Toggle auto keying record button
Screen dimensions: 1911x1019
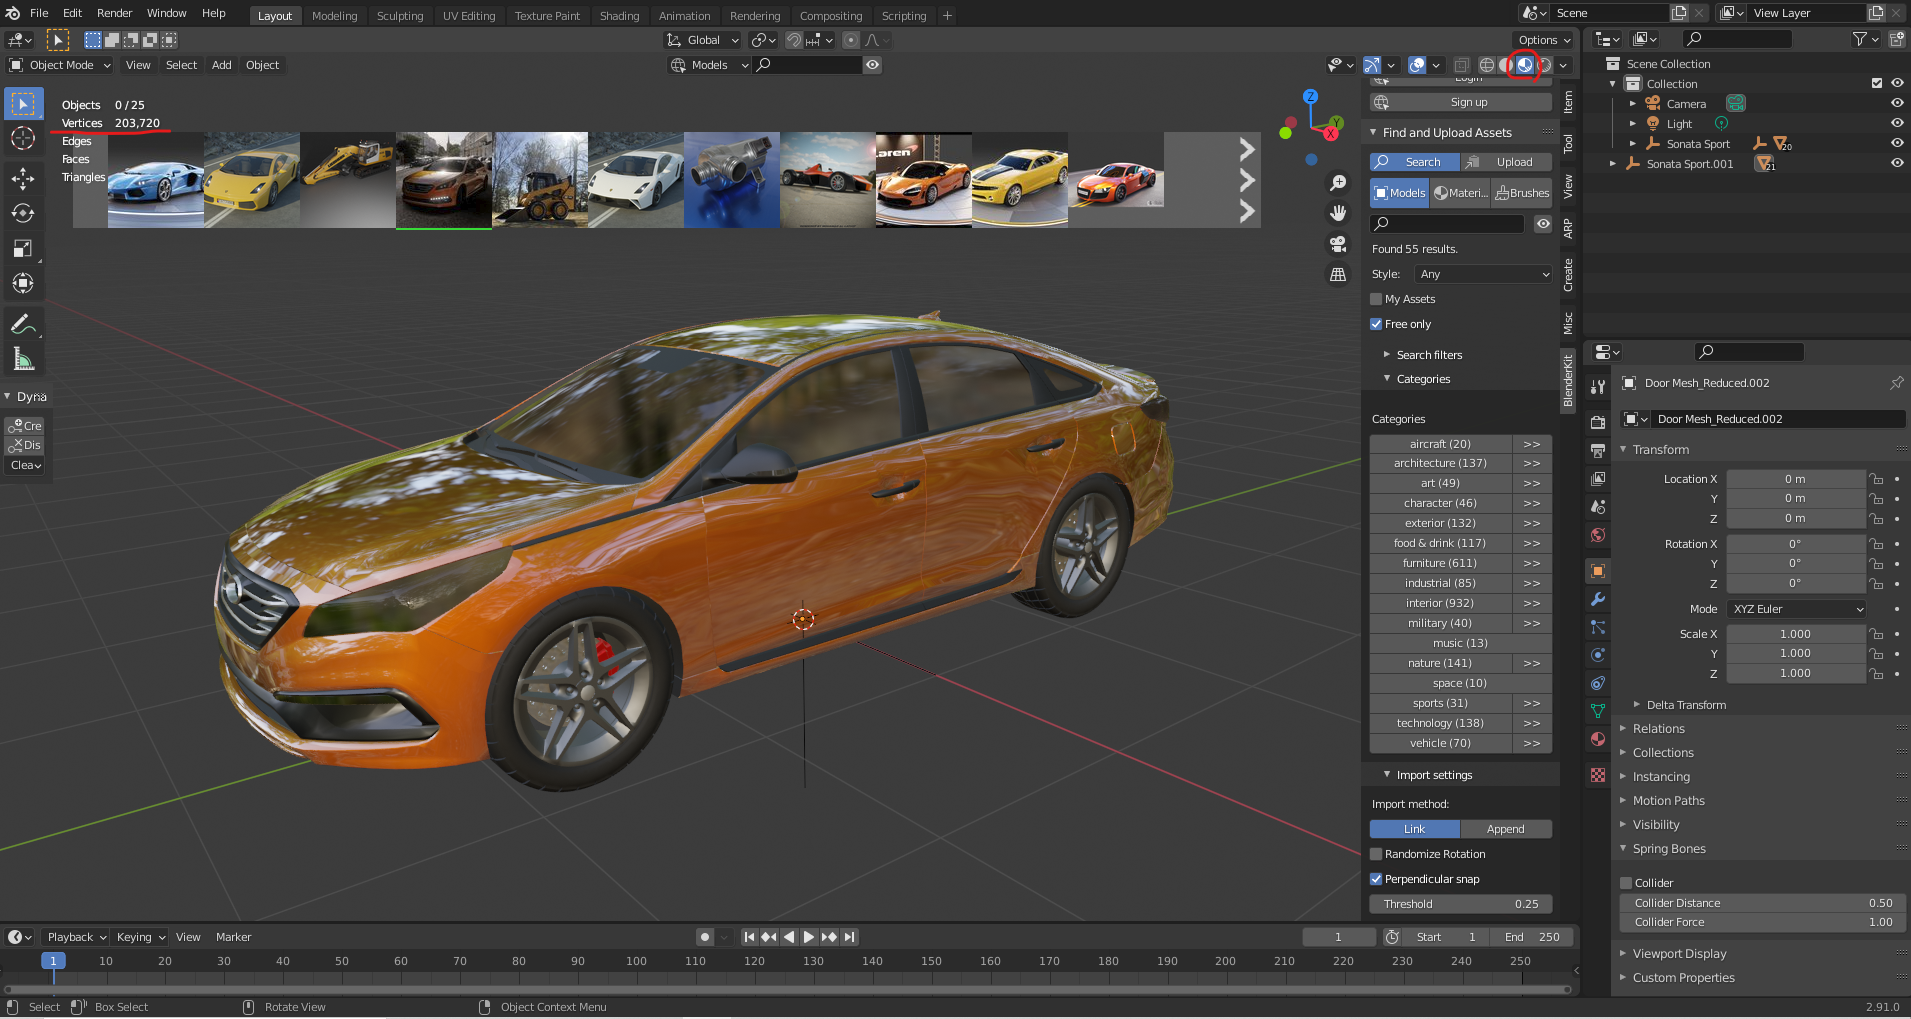tap(705, 937)
